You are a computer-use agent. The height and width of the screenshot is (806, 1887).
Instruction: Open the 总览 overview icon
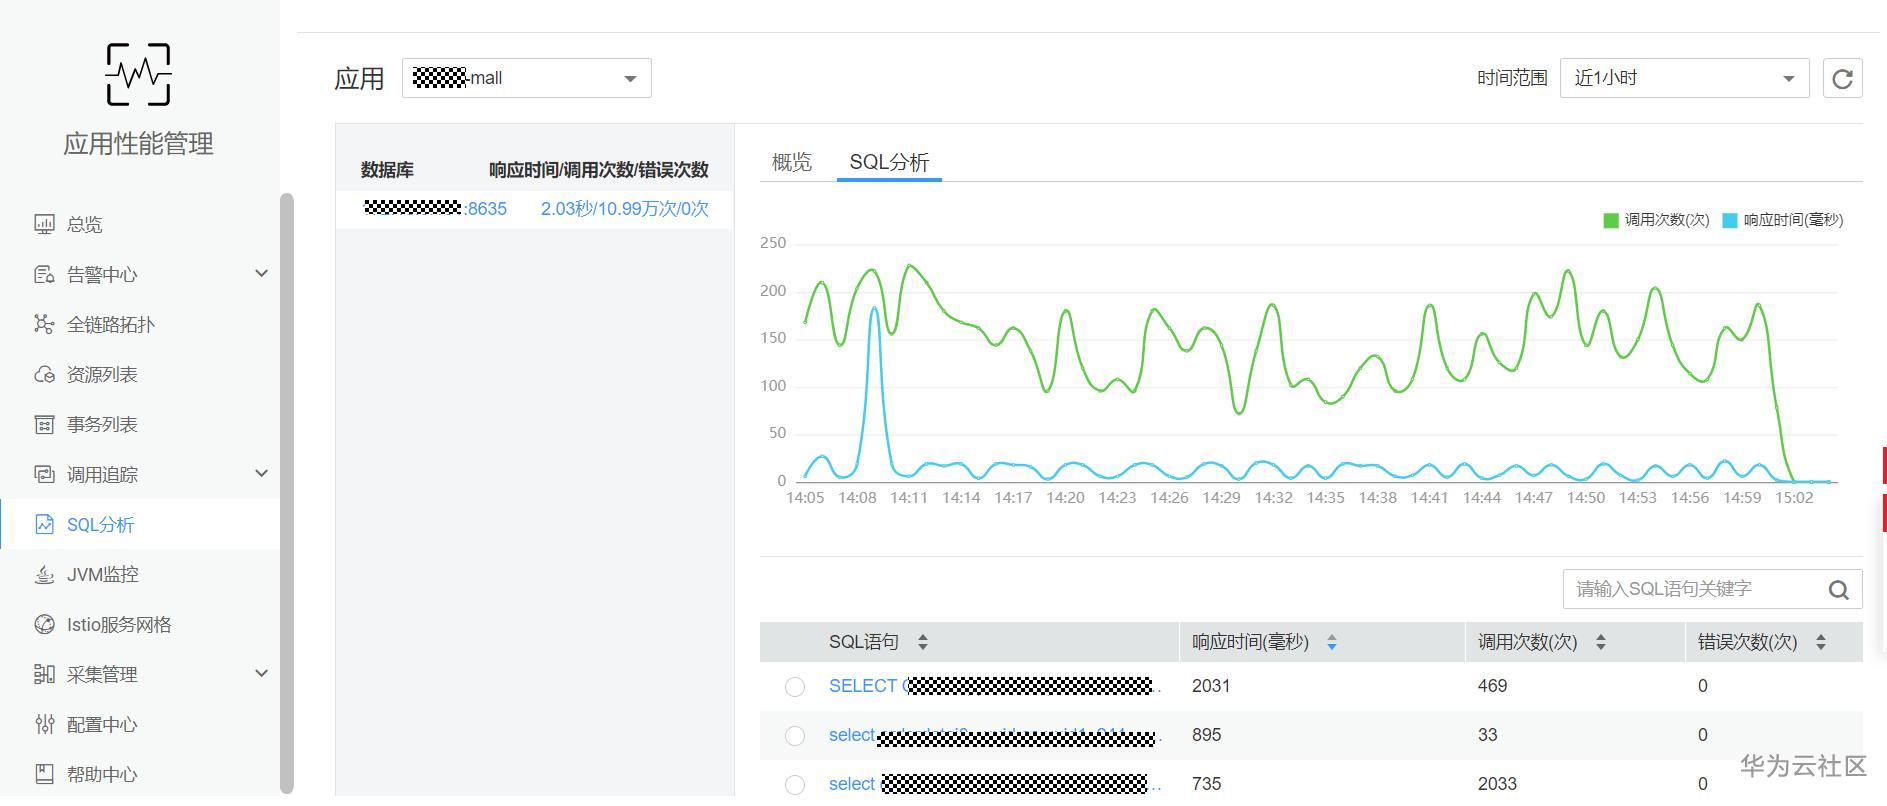[44, 224]
